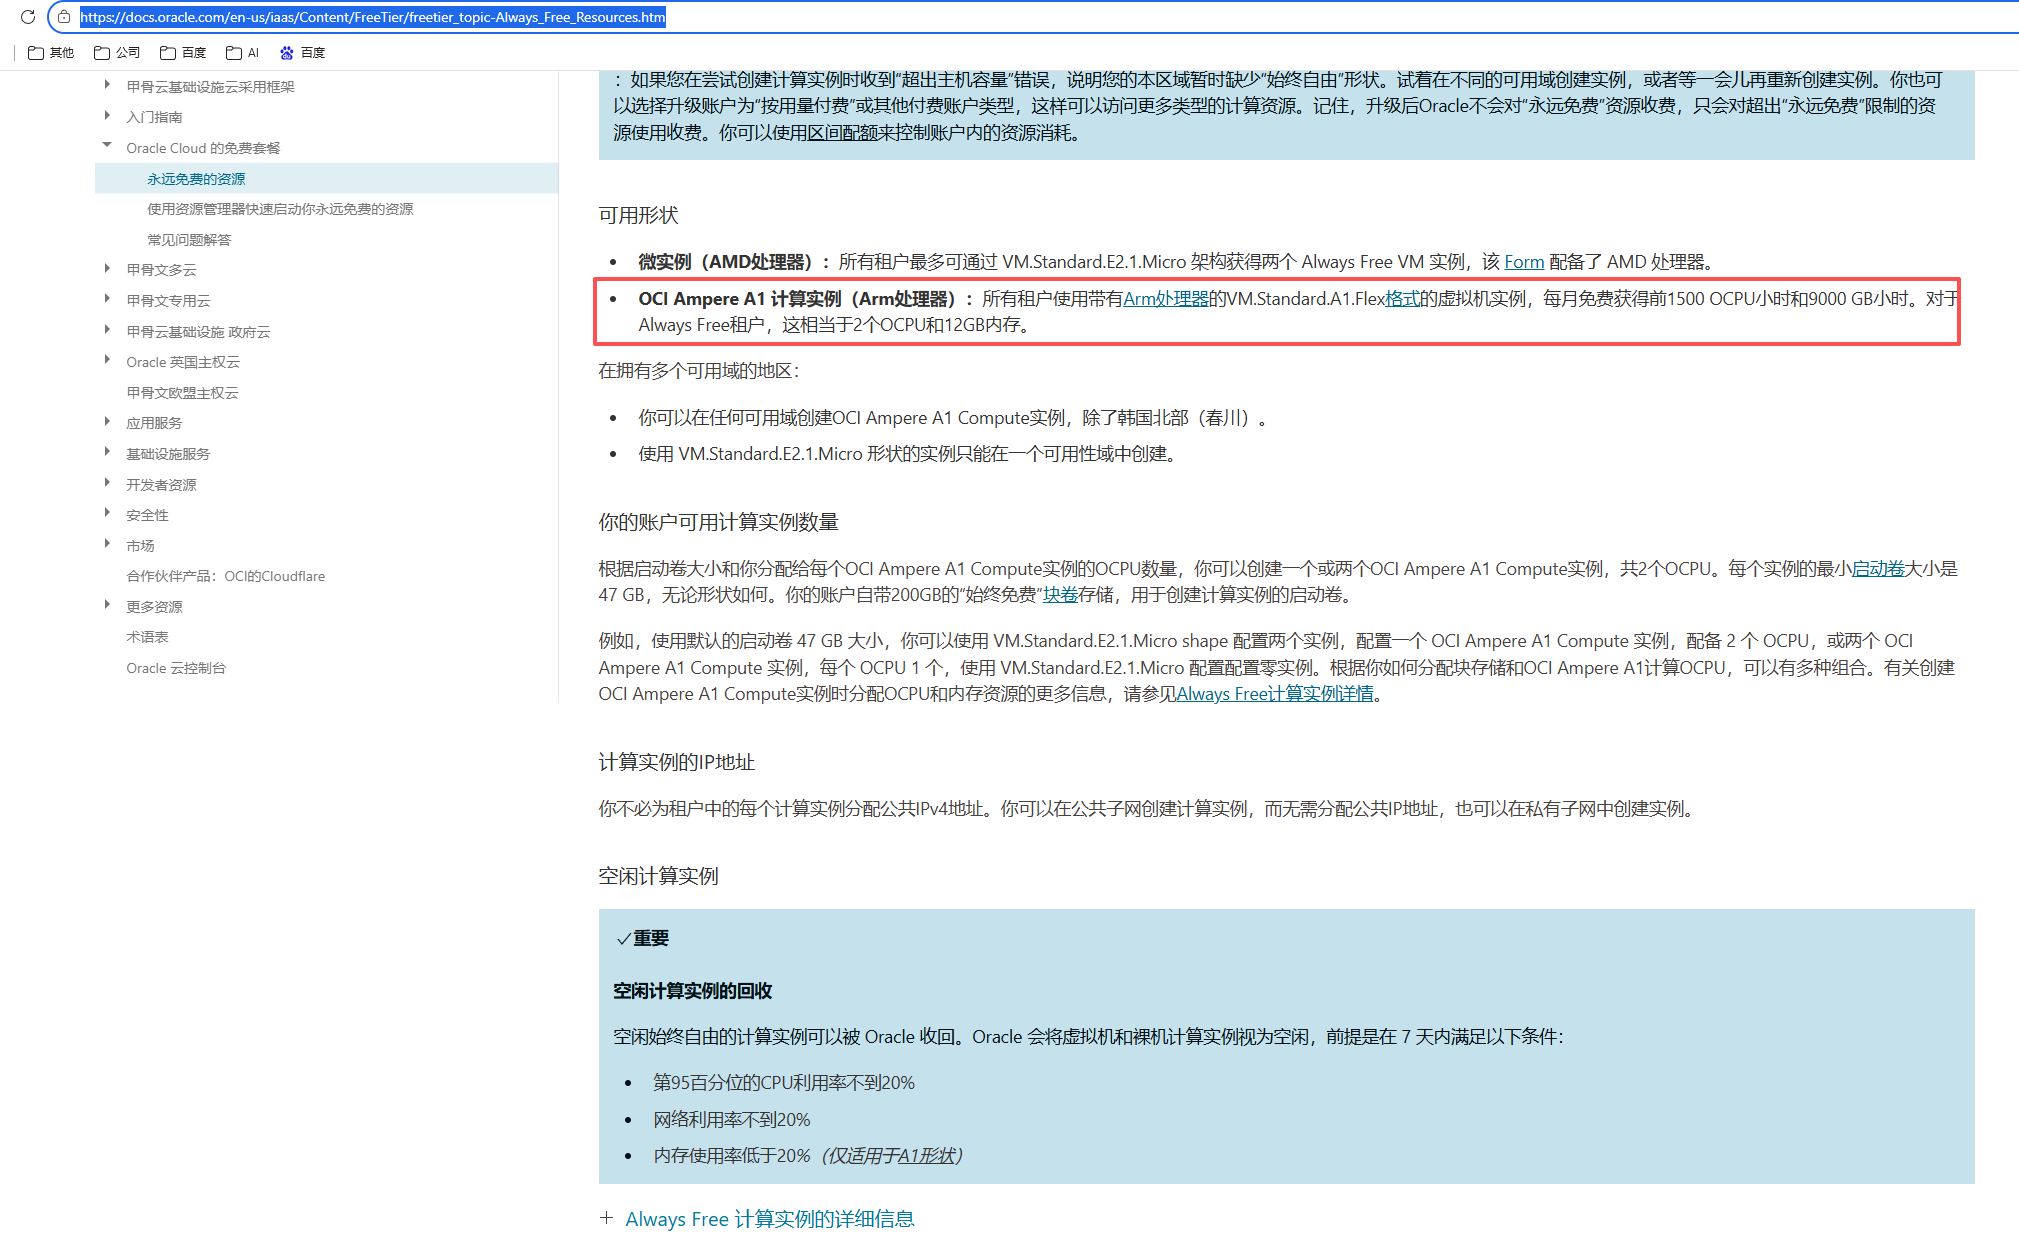Follow the 格式 link after VM.Standard.A1.Flex
2019x1240 pixels.
tap(1402, 299)
